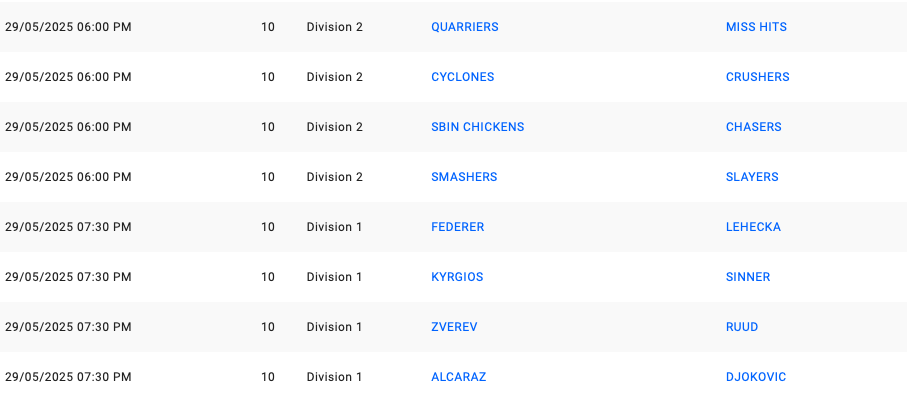Open the SMASHERS team link

[x=464, y=177]
